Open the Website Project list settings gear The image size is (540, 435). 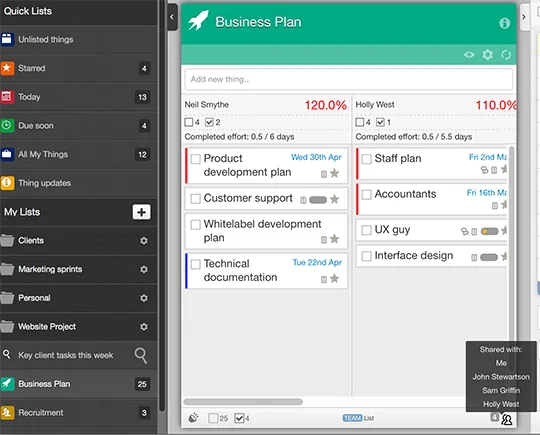click(144, 327)
